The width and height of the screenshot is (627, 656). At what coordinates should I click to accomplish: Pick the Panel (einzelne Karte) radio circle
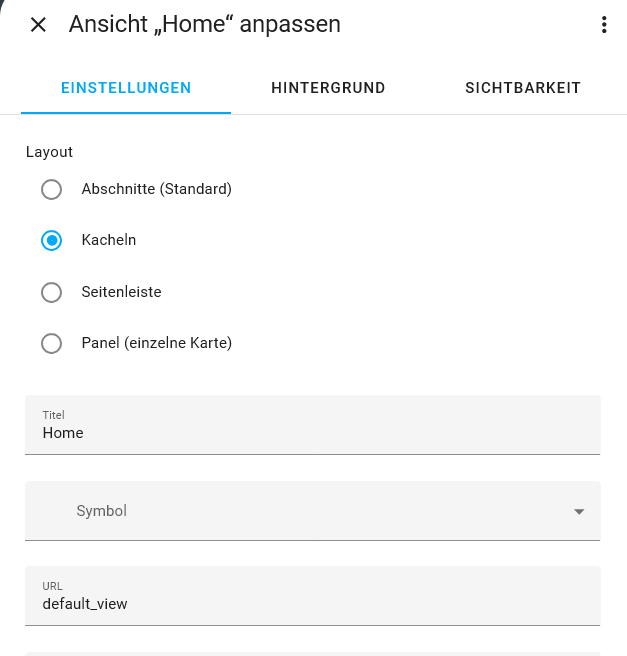(x=51, y=344)
